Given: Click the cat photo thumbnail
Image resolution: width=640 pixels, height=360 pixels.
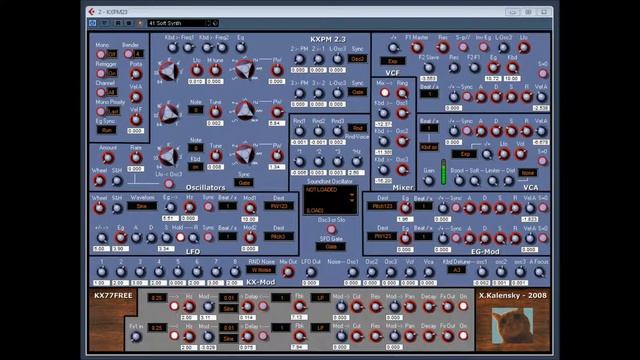Looking at the screenshot, I should (512, 325).
